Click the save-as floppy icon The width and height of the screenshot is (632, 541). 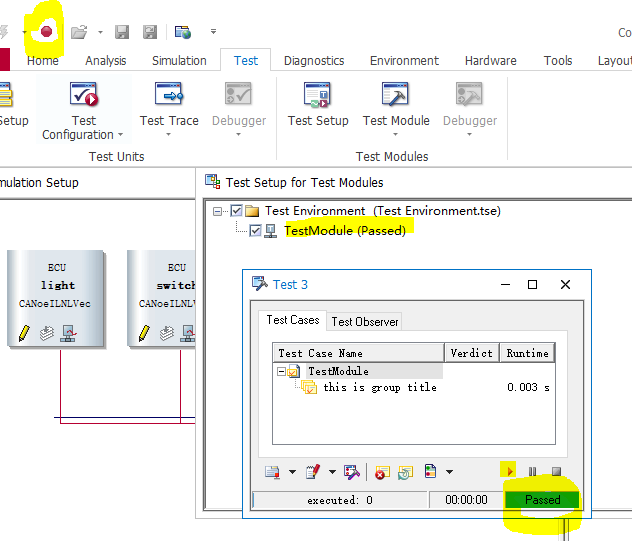(x=150, y=32)
